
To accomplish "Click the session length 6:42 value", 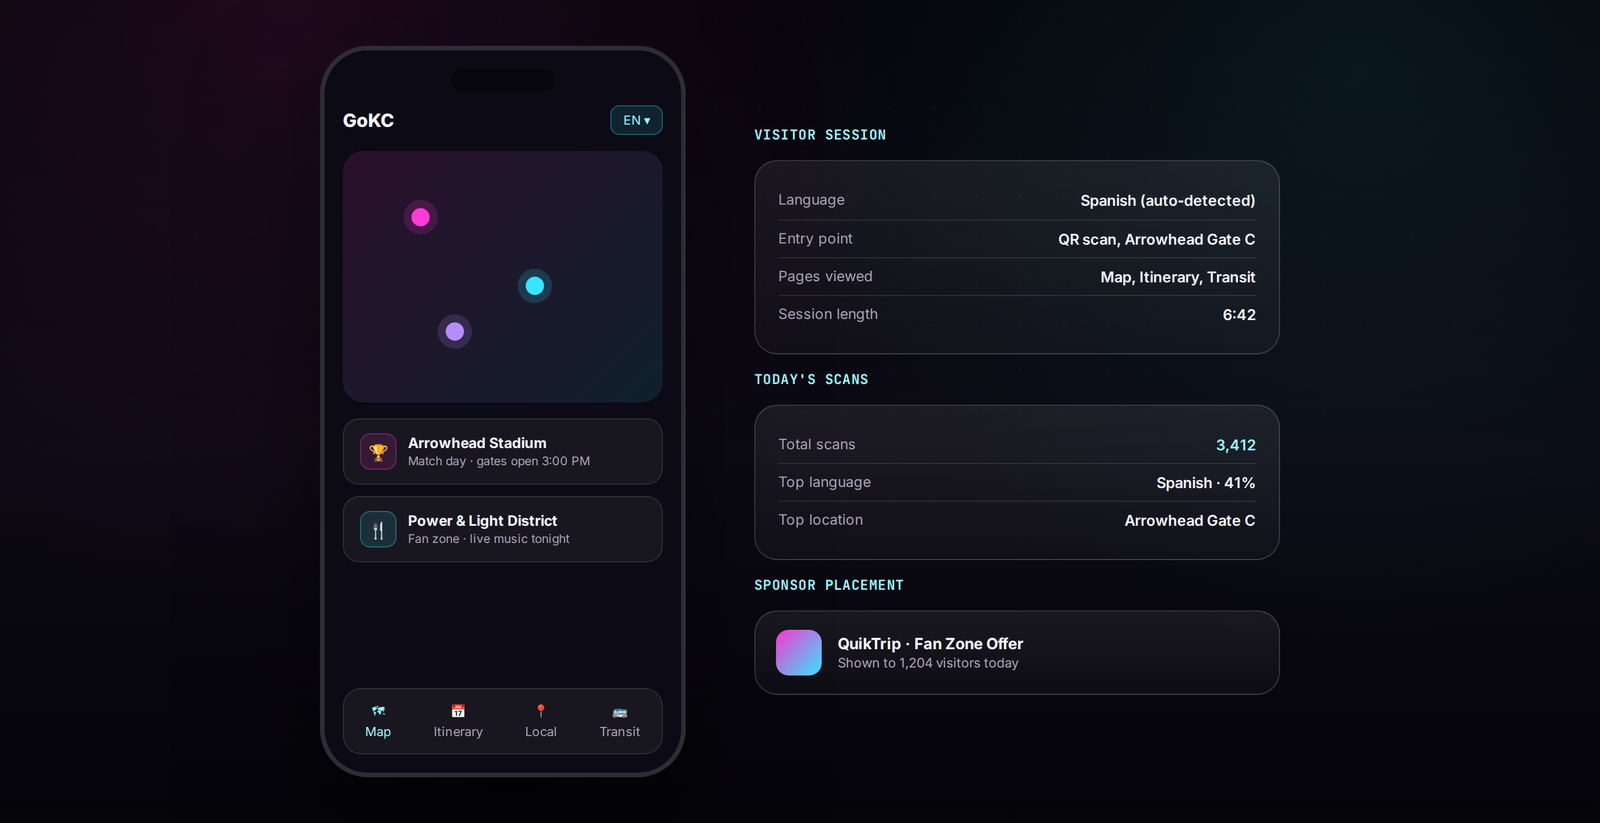I will (1239, 315).
